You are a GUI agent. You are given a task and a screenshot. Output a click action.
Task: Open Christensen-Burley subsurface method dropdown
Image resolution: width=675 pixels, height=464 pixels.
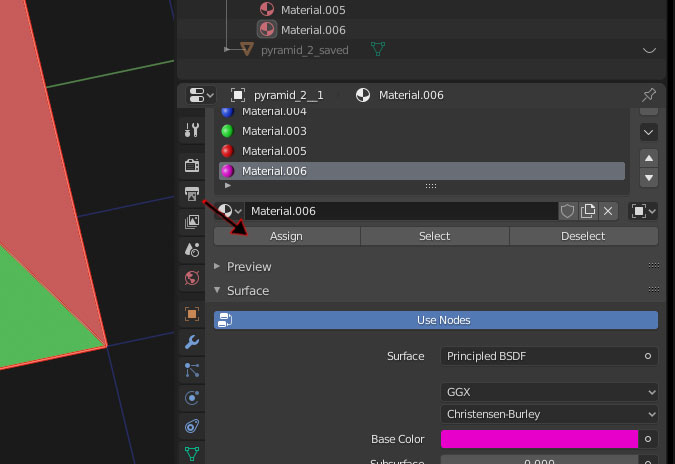click(x=549, y=414)
